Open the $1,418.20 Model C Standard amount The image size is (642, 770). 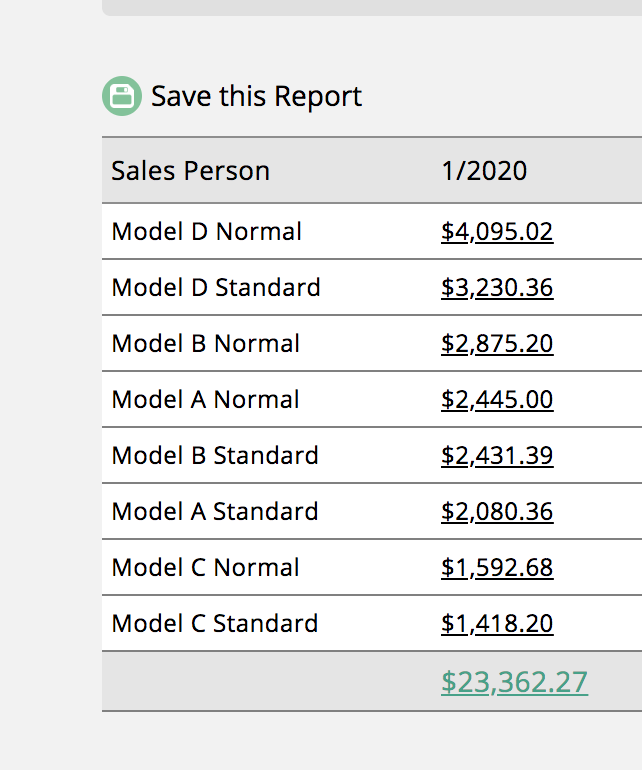(496, 624)
